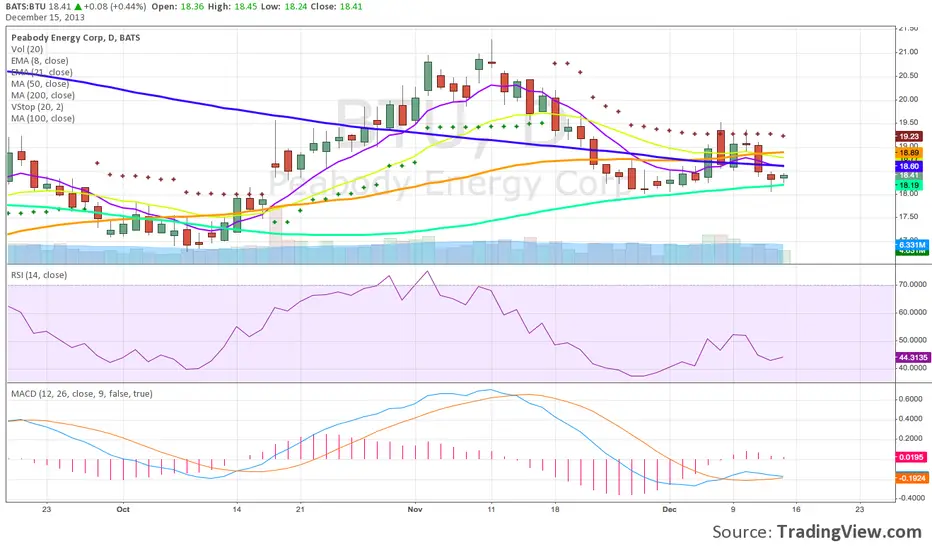932x550 pixels.
Task: Click the 50.0000 RSI axis label
Action: tap(912, 340)
